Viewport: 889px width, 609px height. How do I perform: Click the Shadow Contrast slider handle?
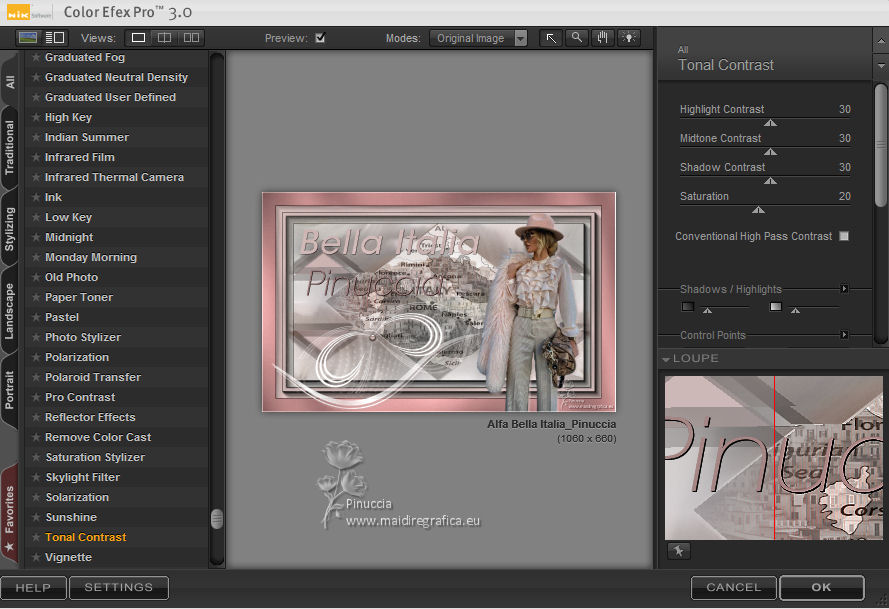point(770,181)
